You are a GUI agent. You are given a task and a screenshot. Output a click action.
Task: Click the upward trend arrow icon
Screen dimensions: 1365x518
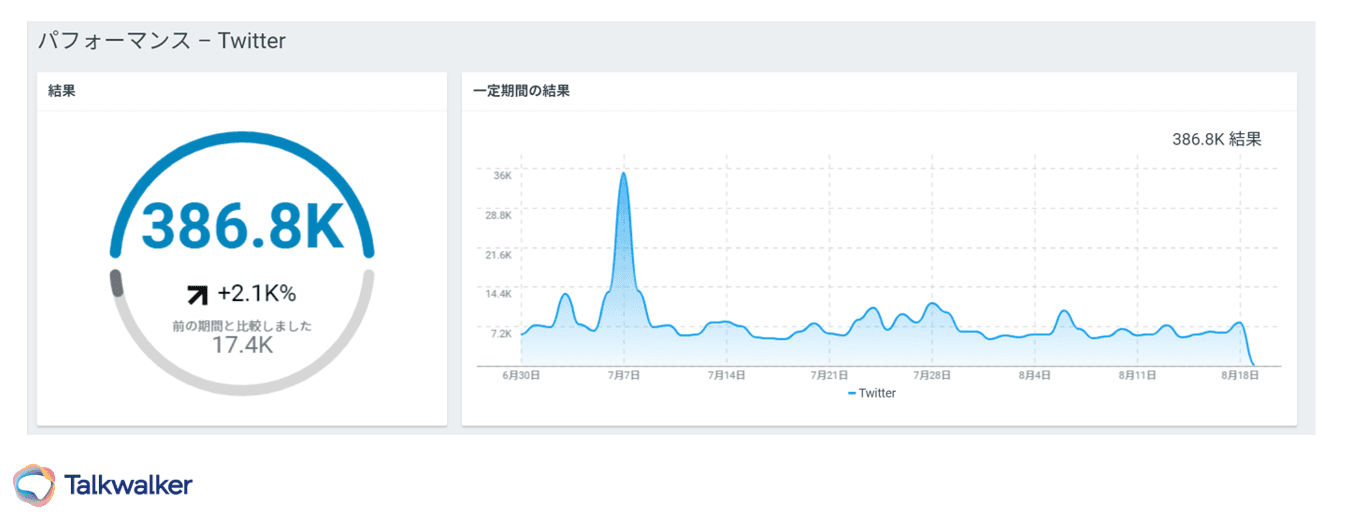click(197, 294)
